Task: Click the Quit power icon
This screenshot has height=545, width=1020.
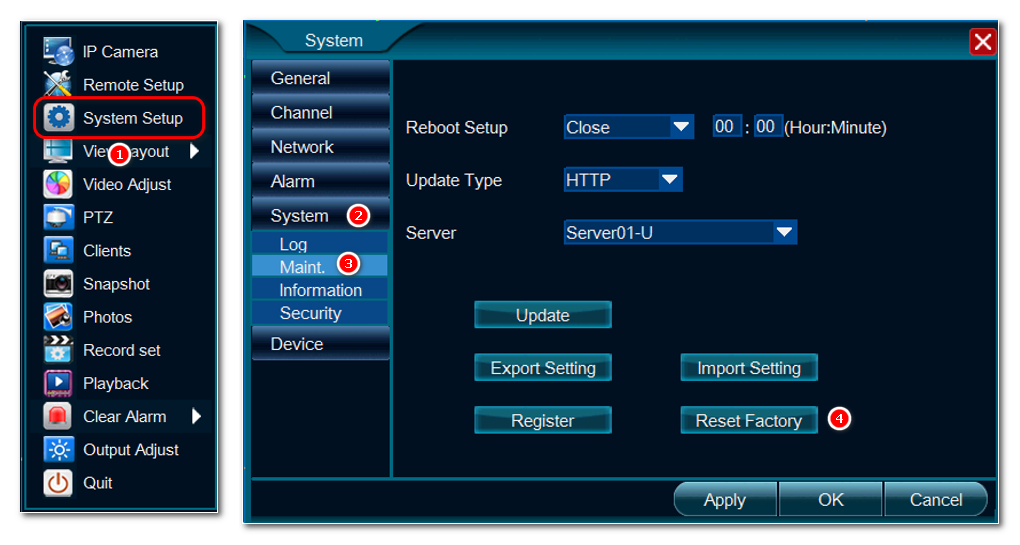Action: click(58, 483)
